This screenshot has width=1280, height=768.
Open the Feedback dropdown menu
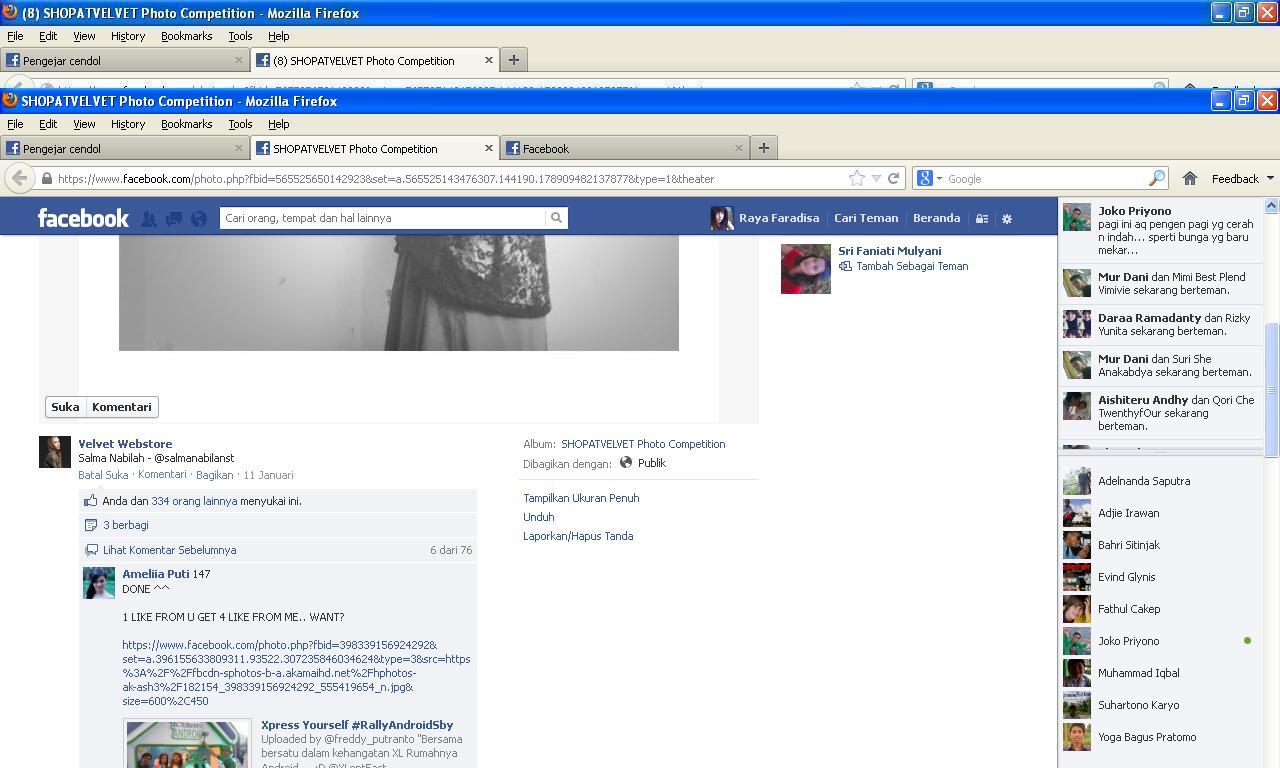pos(1243,179)
